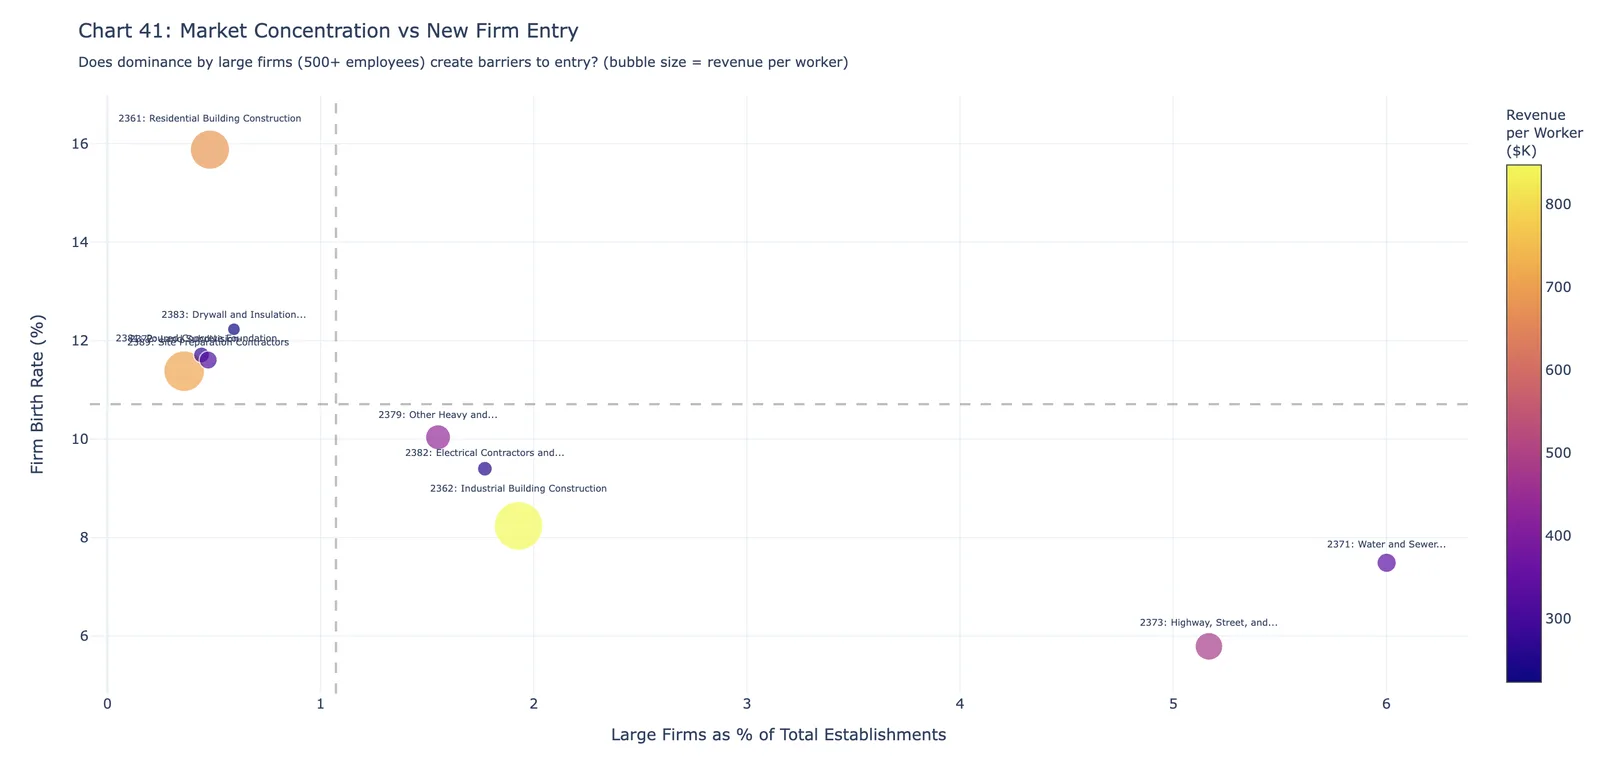Select the Highway, Street bubble
1600x760 pixels.
click(x=1209, y=646)
